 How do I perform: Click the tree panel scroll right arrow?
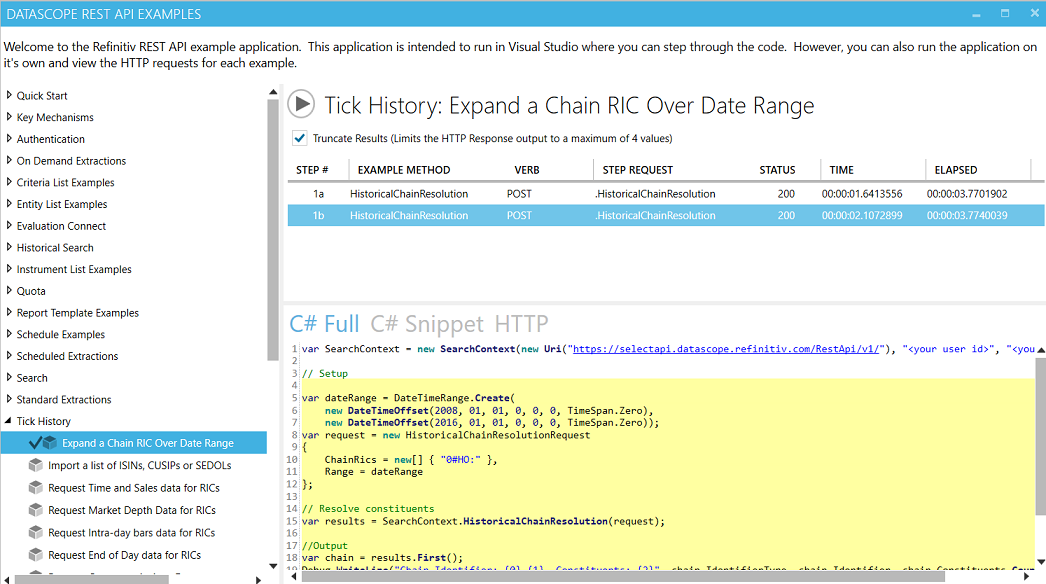[259, 579]
